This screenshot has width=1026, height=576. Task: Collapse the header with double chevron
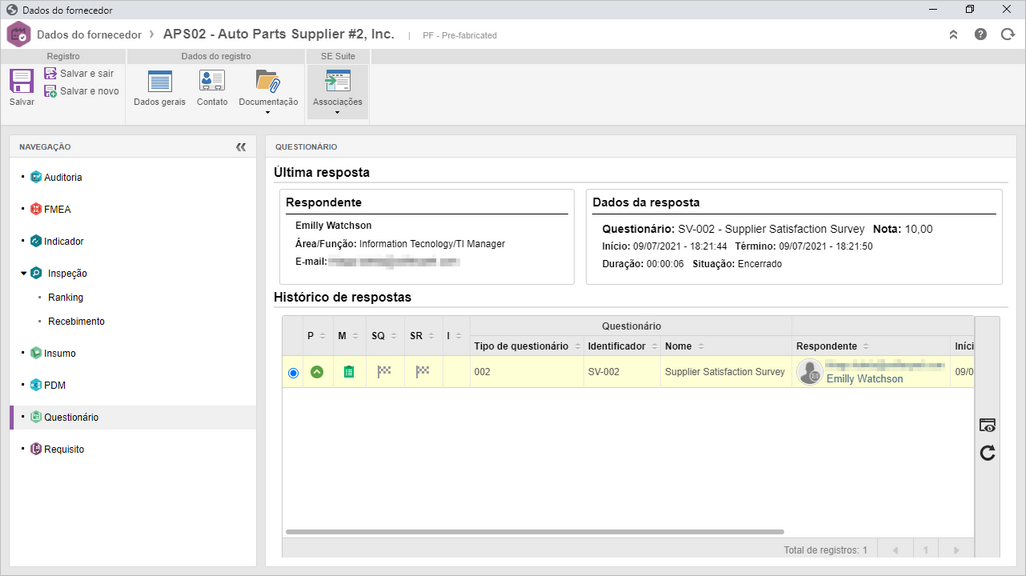tap(953, 35)
